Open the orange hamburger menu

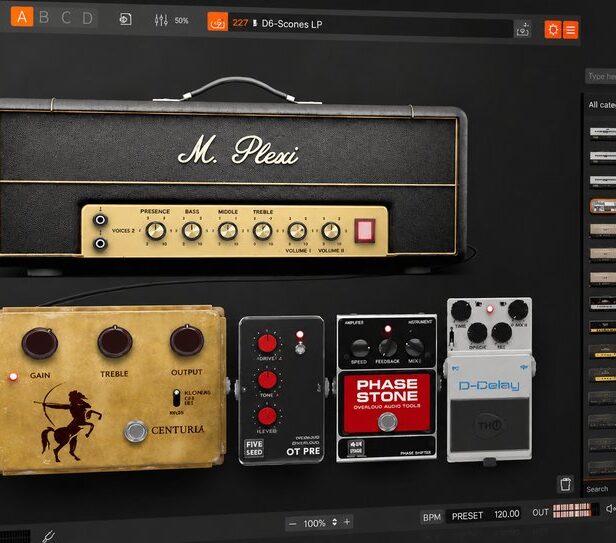570,30
